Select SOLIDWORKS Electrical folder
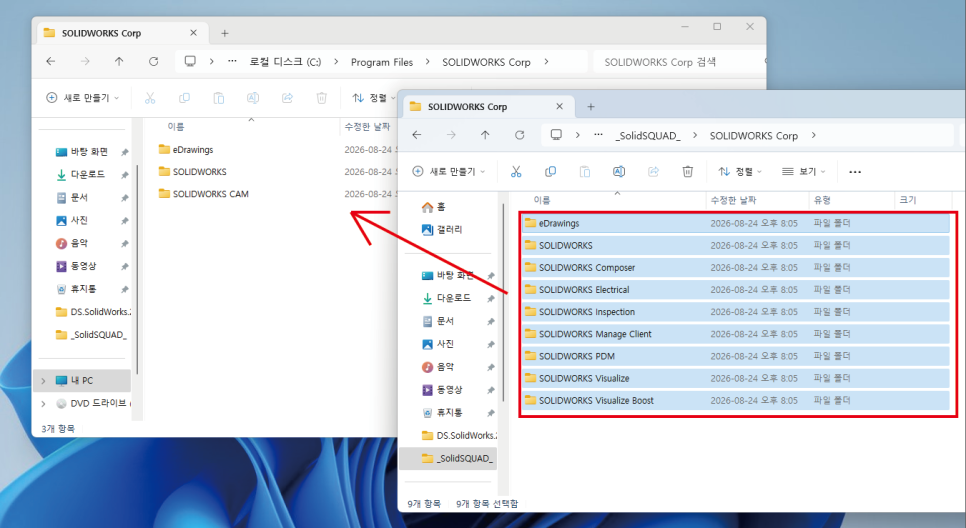966x528 pixels. coord(736,290)
